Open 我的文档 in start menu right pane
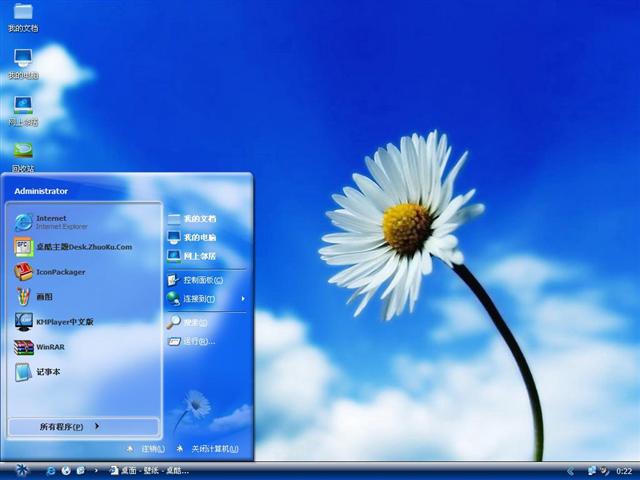The height and width of the screenshot is (480, 640). (198, 219)
